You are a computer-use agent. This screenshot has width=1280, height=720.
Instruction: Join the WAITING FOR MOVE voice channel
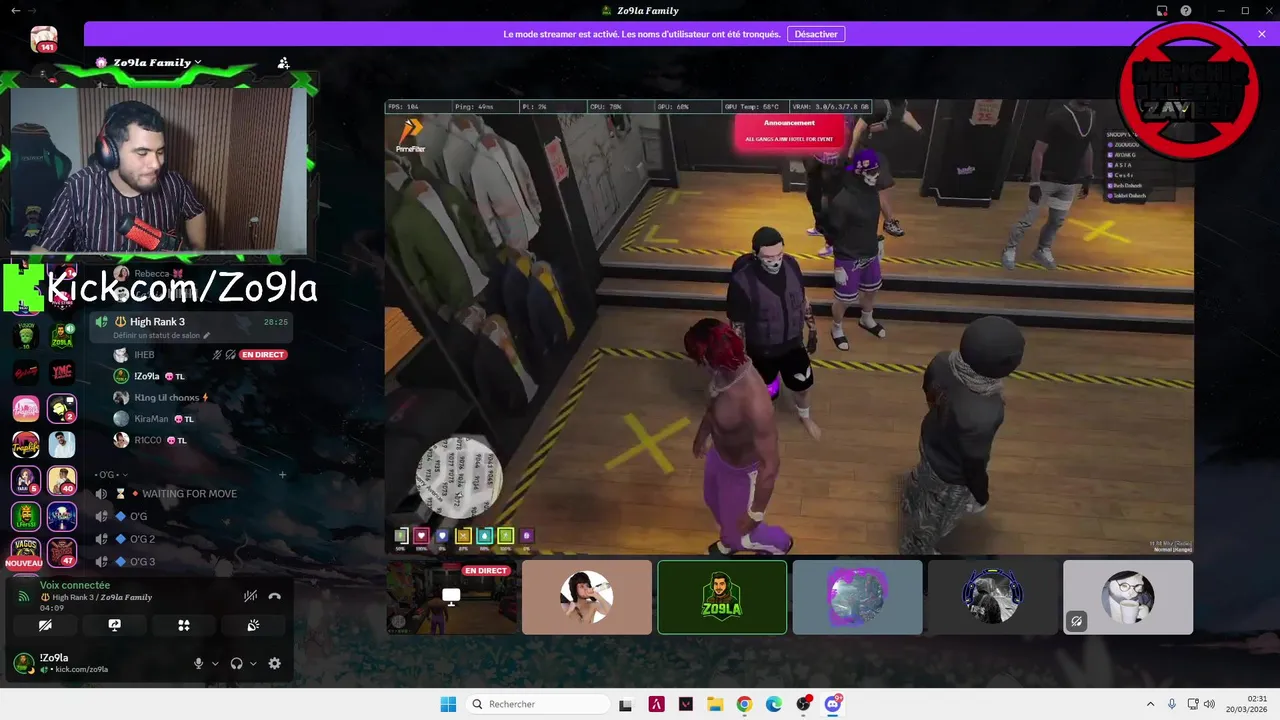(190, 494)
